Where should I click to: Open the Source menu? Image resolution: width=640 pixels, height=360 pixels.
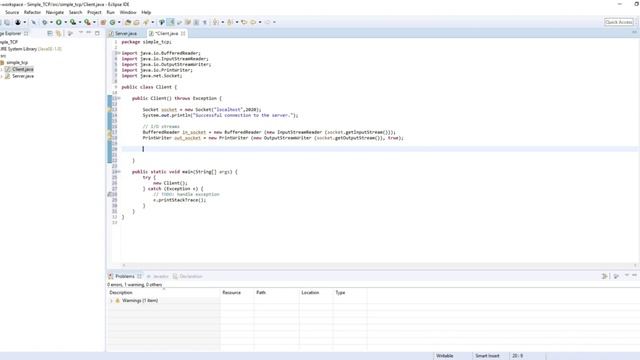(12, 12)
